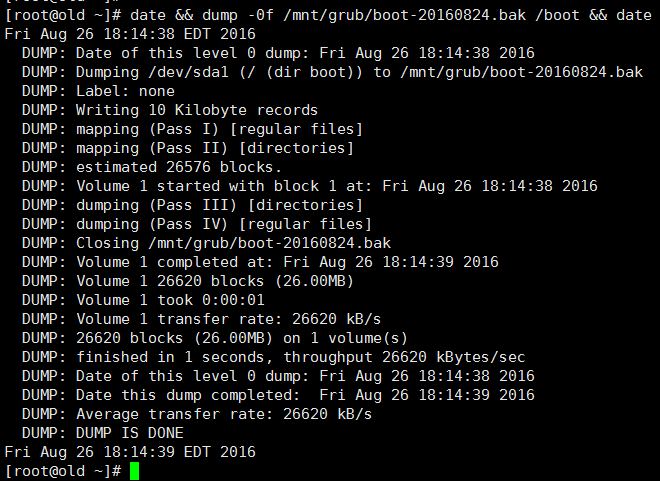The image size is (660, 481).
Task: Click the 'Writing 10 Kilobyte records' line
Action: [x=170, y=110]
